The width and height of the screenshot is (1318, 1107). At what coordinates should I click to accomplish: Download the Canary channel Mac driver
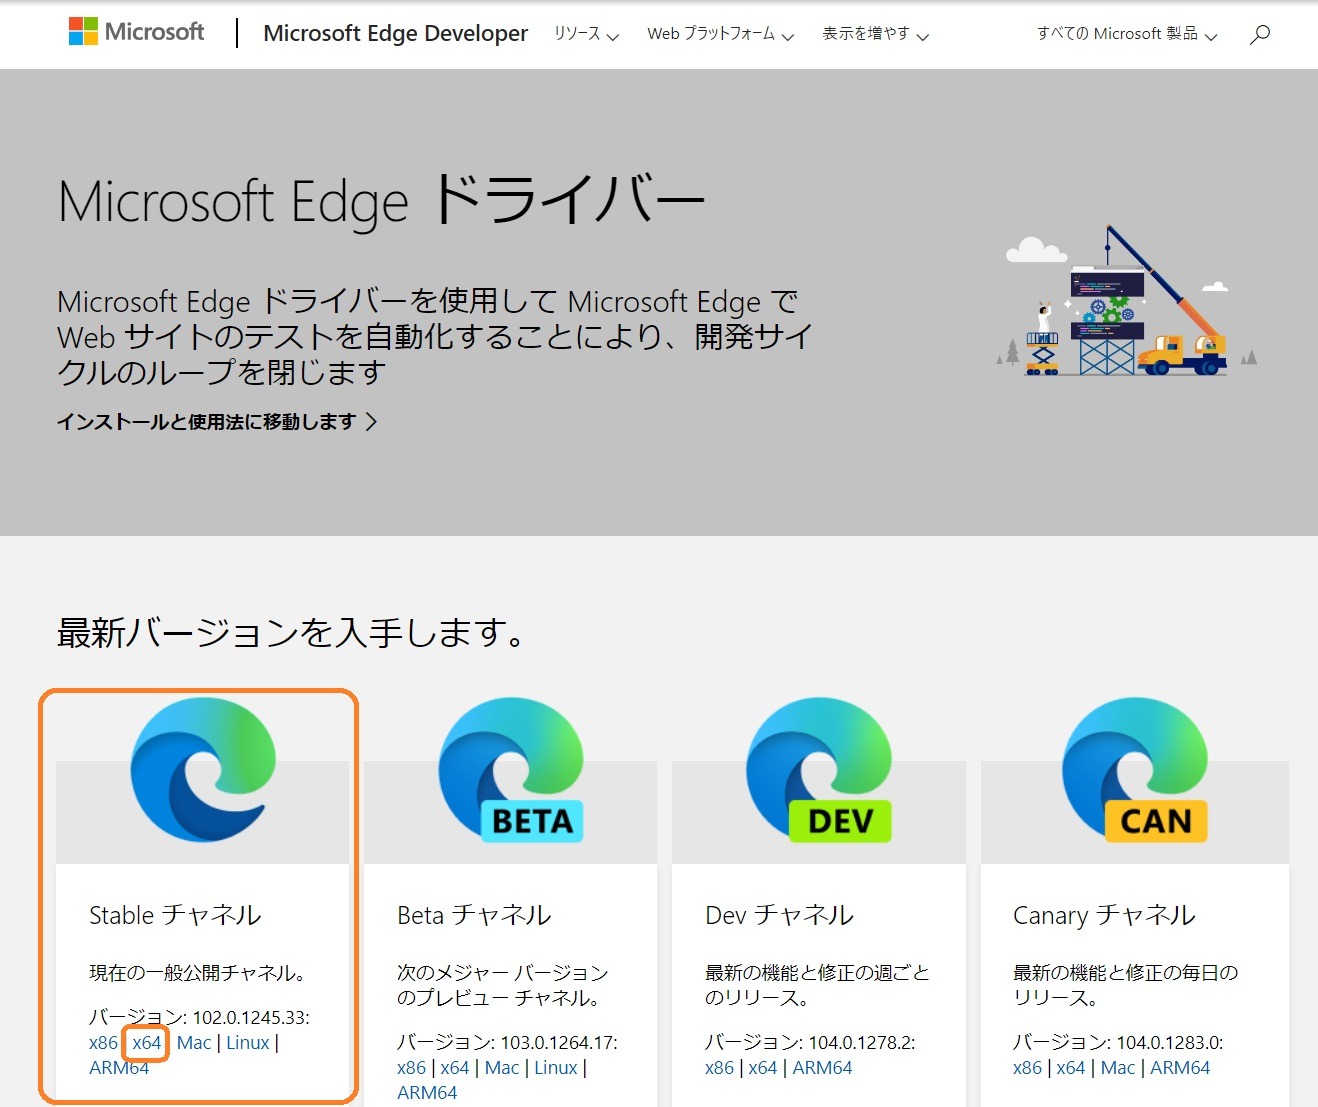click(1117, 1067)
